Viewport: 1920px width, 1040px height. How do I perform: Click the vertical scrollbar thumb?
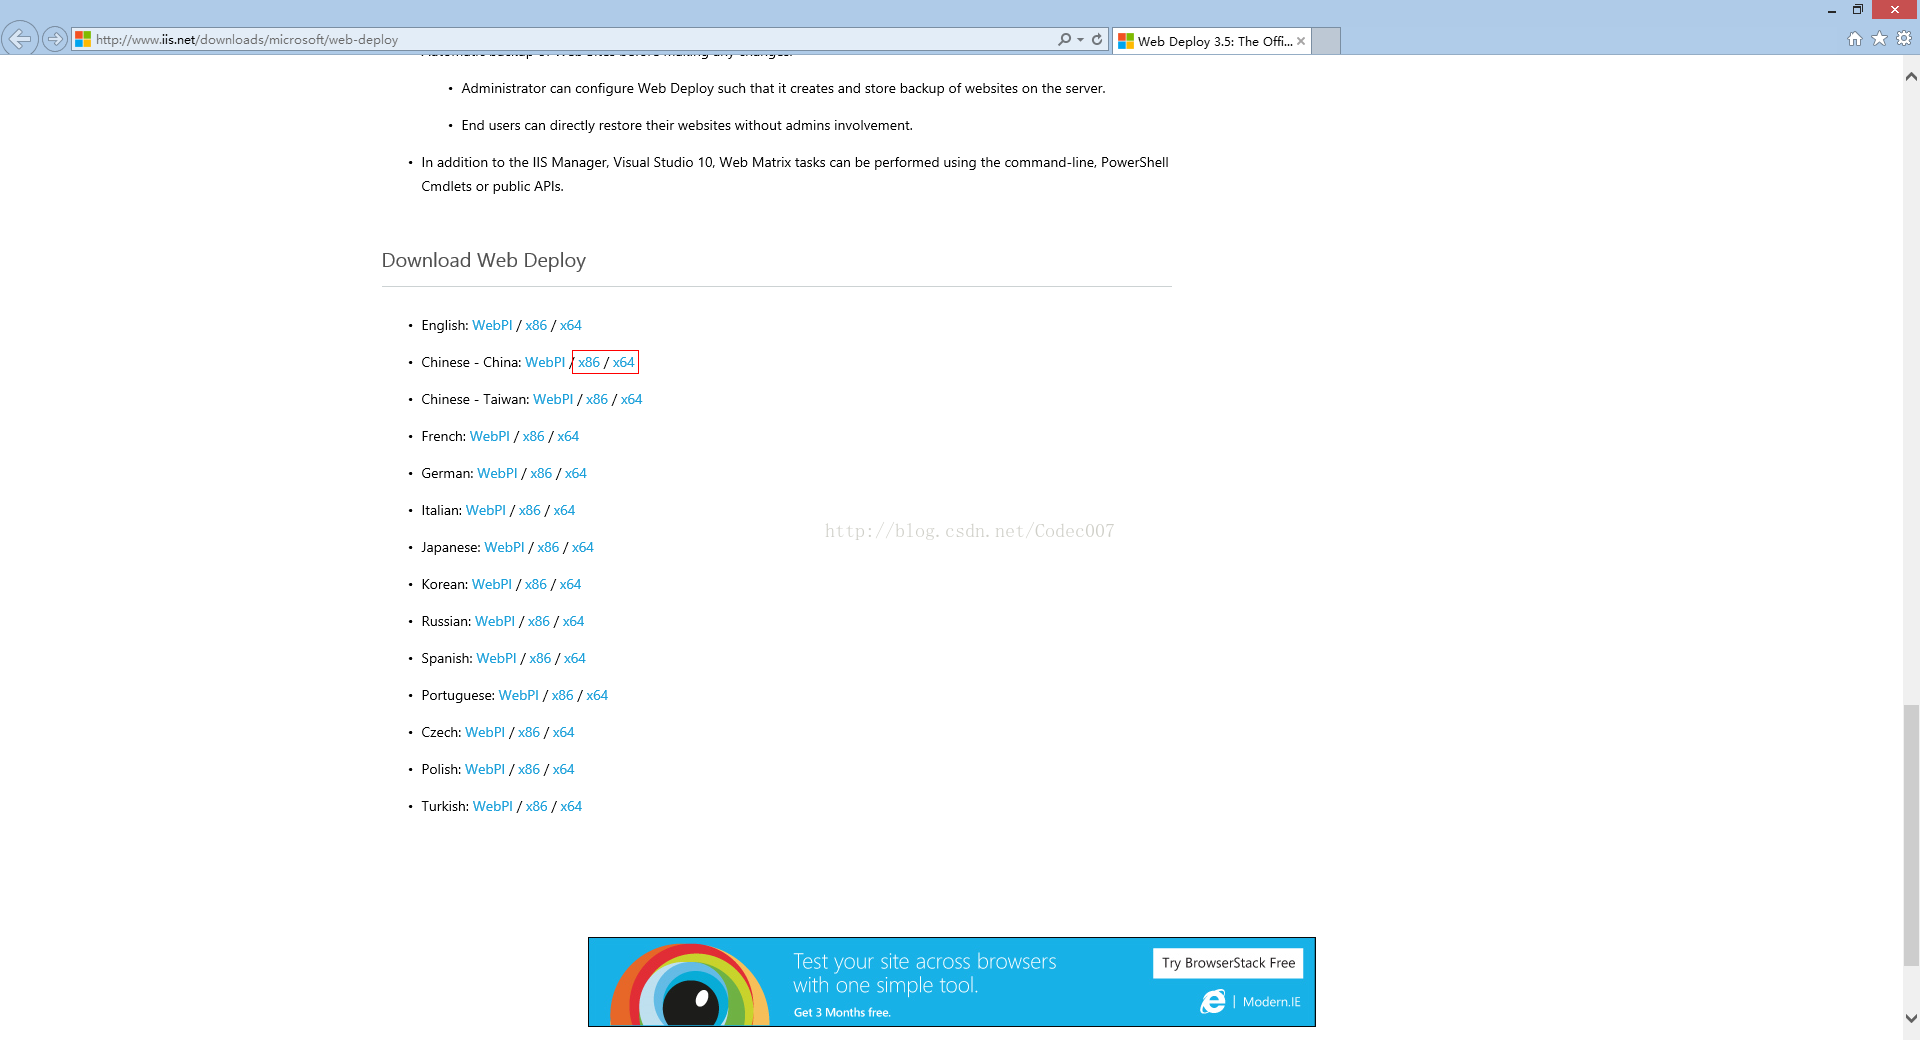tap(1911, 835)
